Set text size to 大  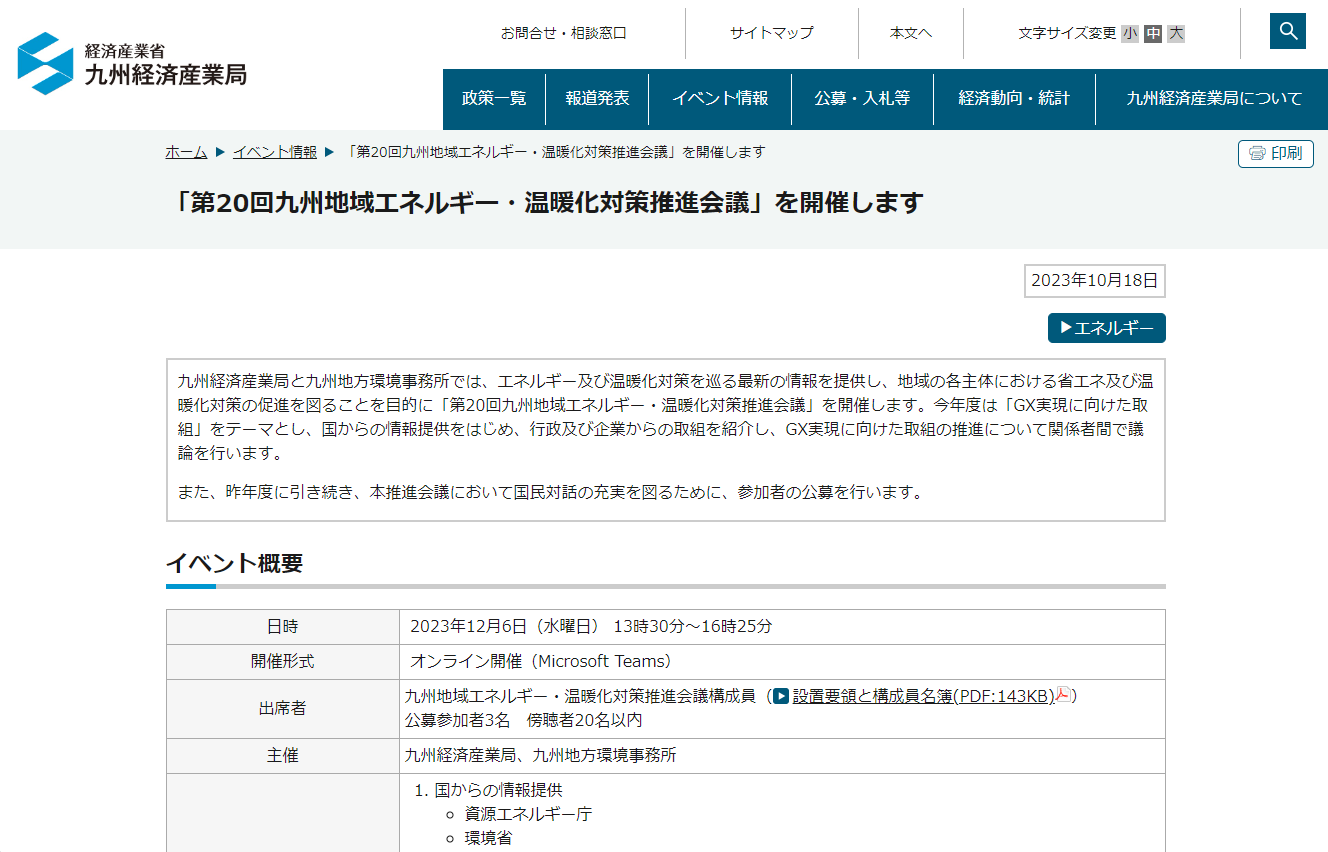pos(1176,33)
